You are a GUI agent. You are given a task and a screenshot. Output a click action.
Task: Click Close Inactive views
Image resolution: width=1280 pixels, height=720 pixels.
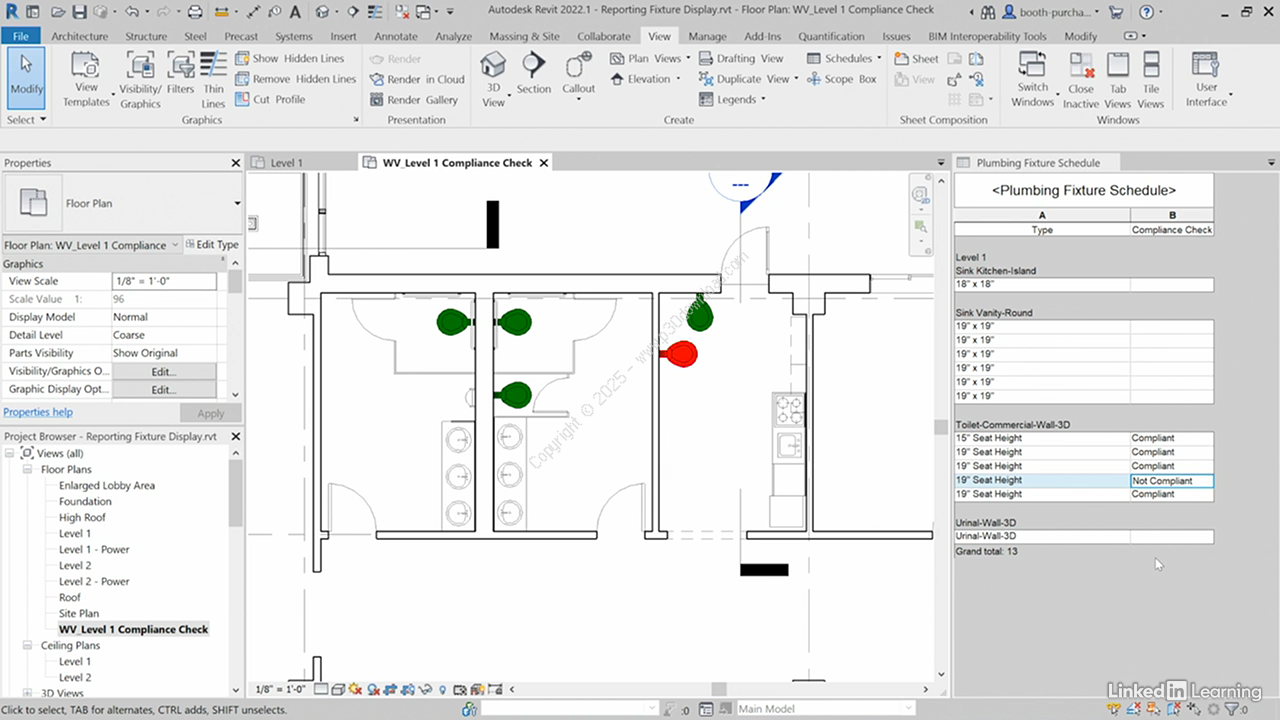(x=1081, y=80)
